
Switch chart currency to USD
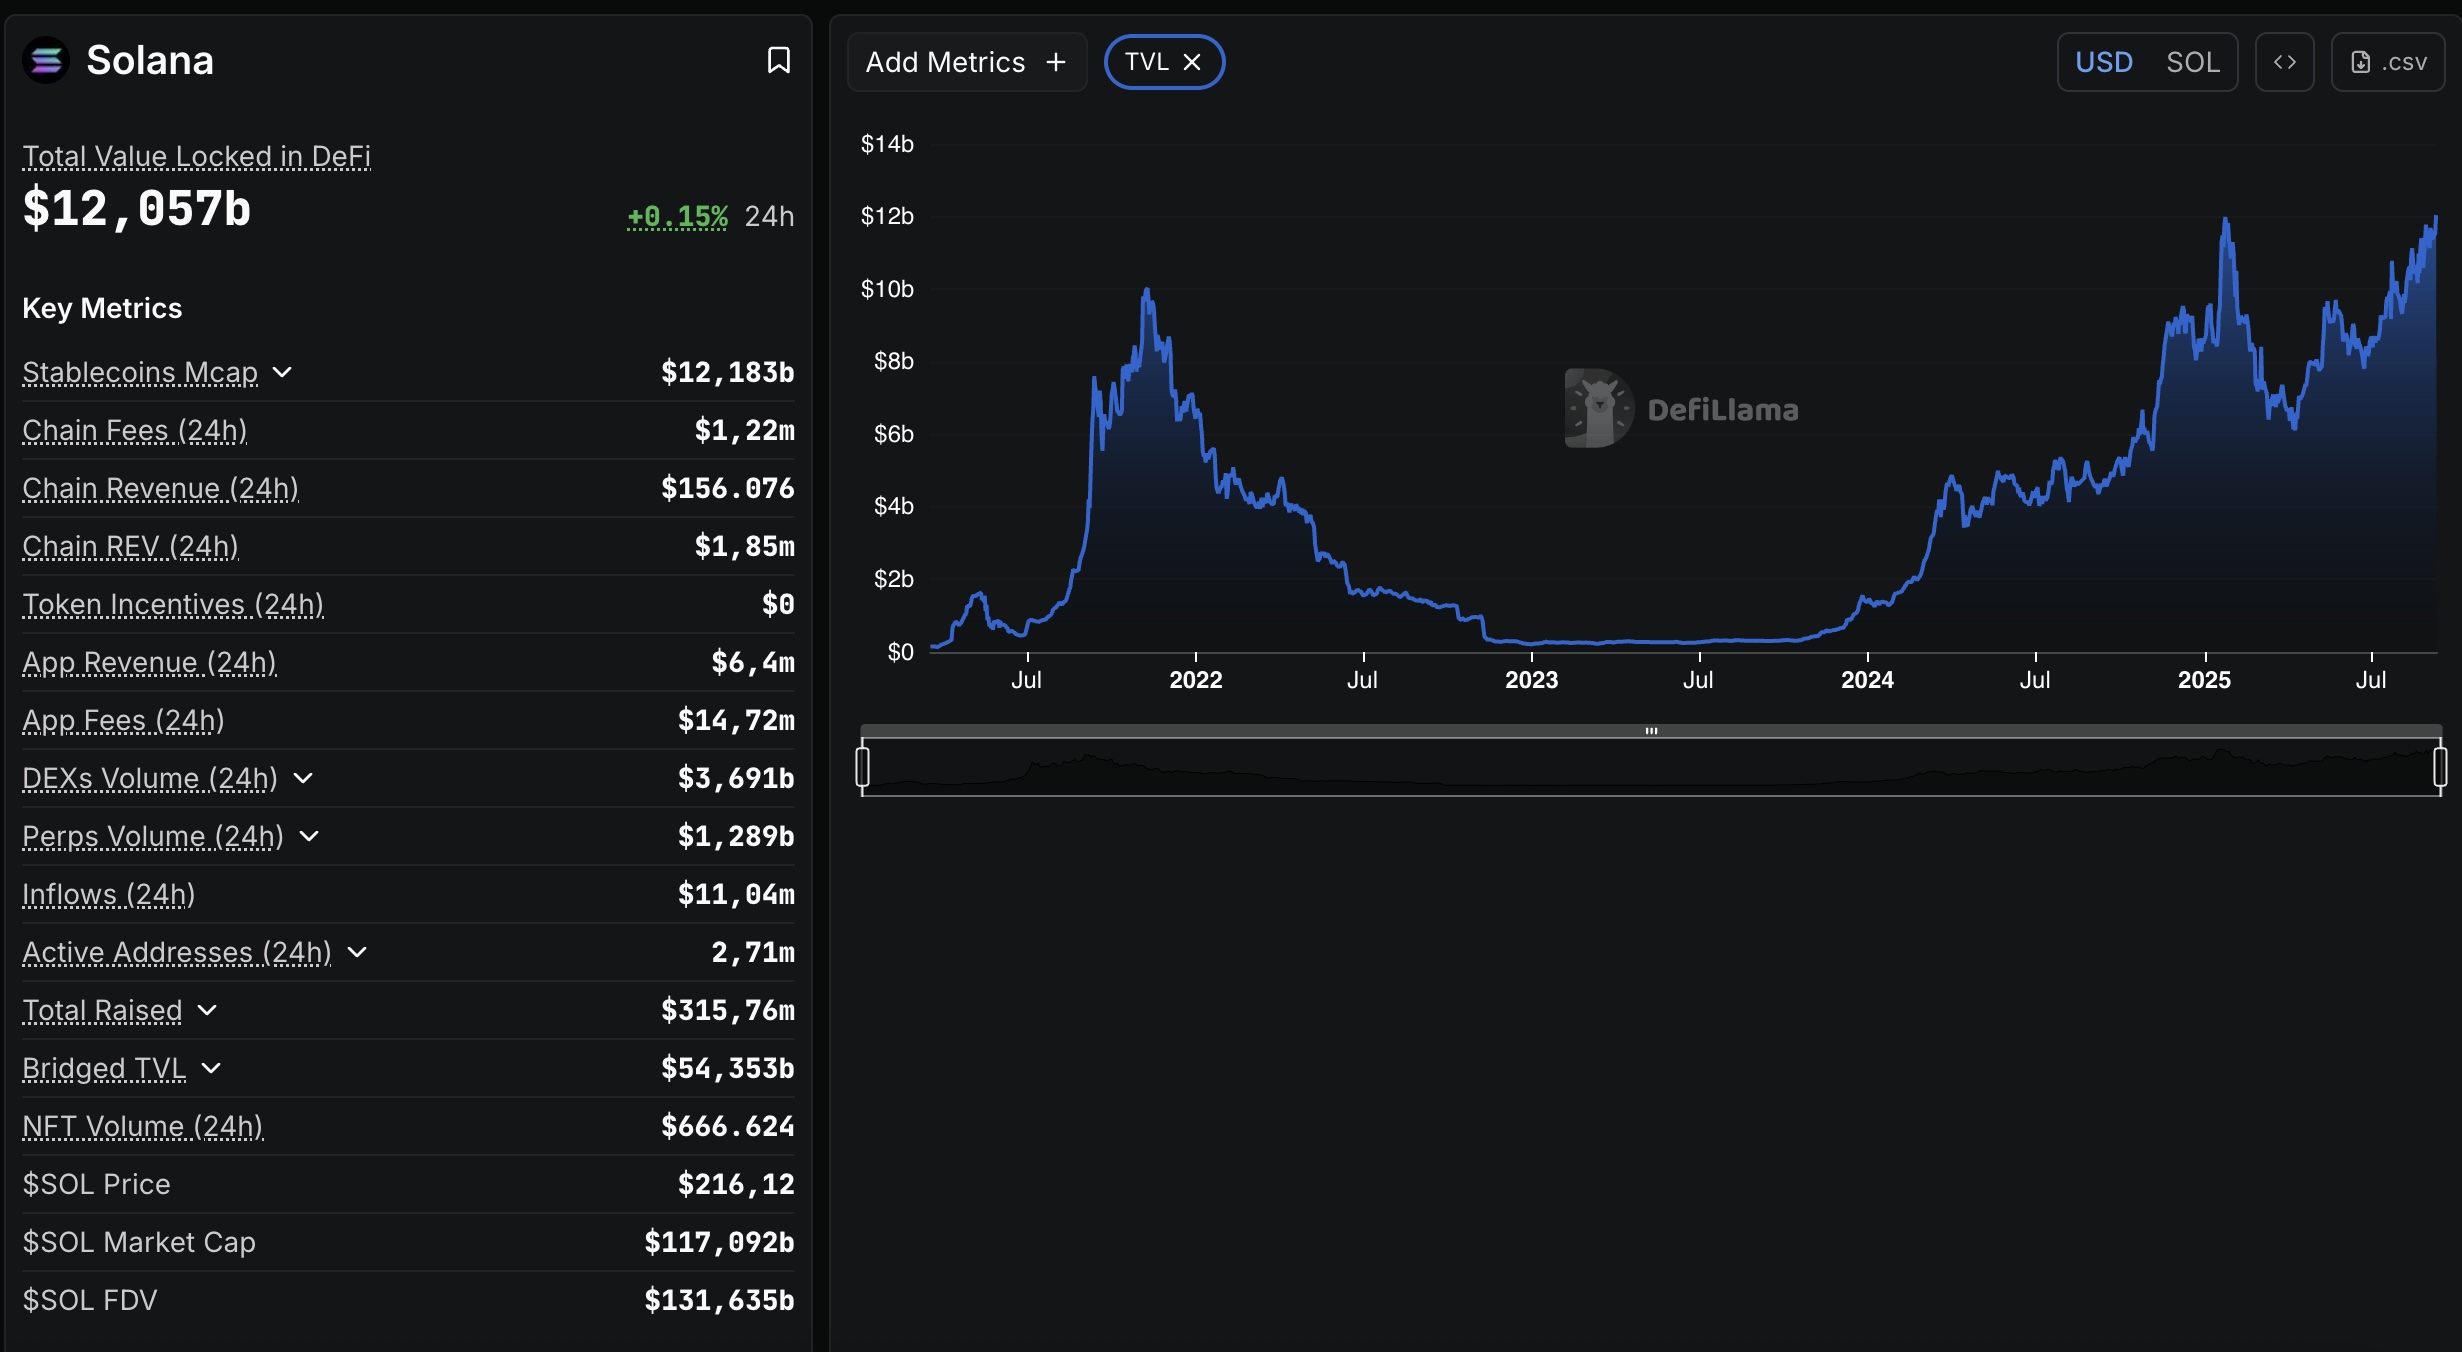coord(2104,62)
